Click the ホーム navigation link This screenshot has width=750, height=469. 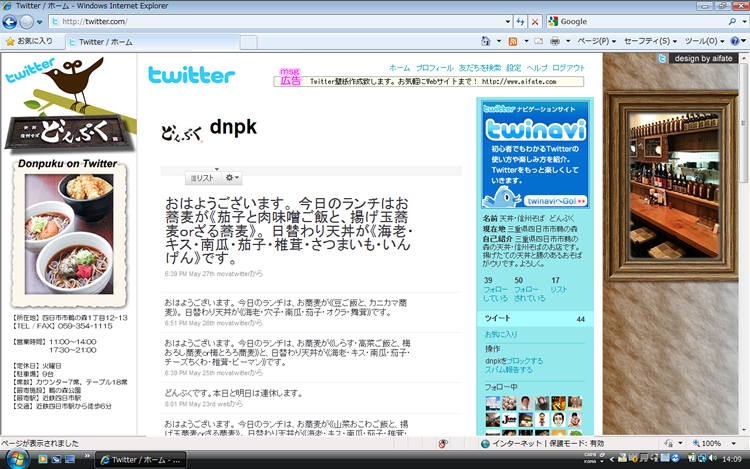(399, 68)
